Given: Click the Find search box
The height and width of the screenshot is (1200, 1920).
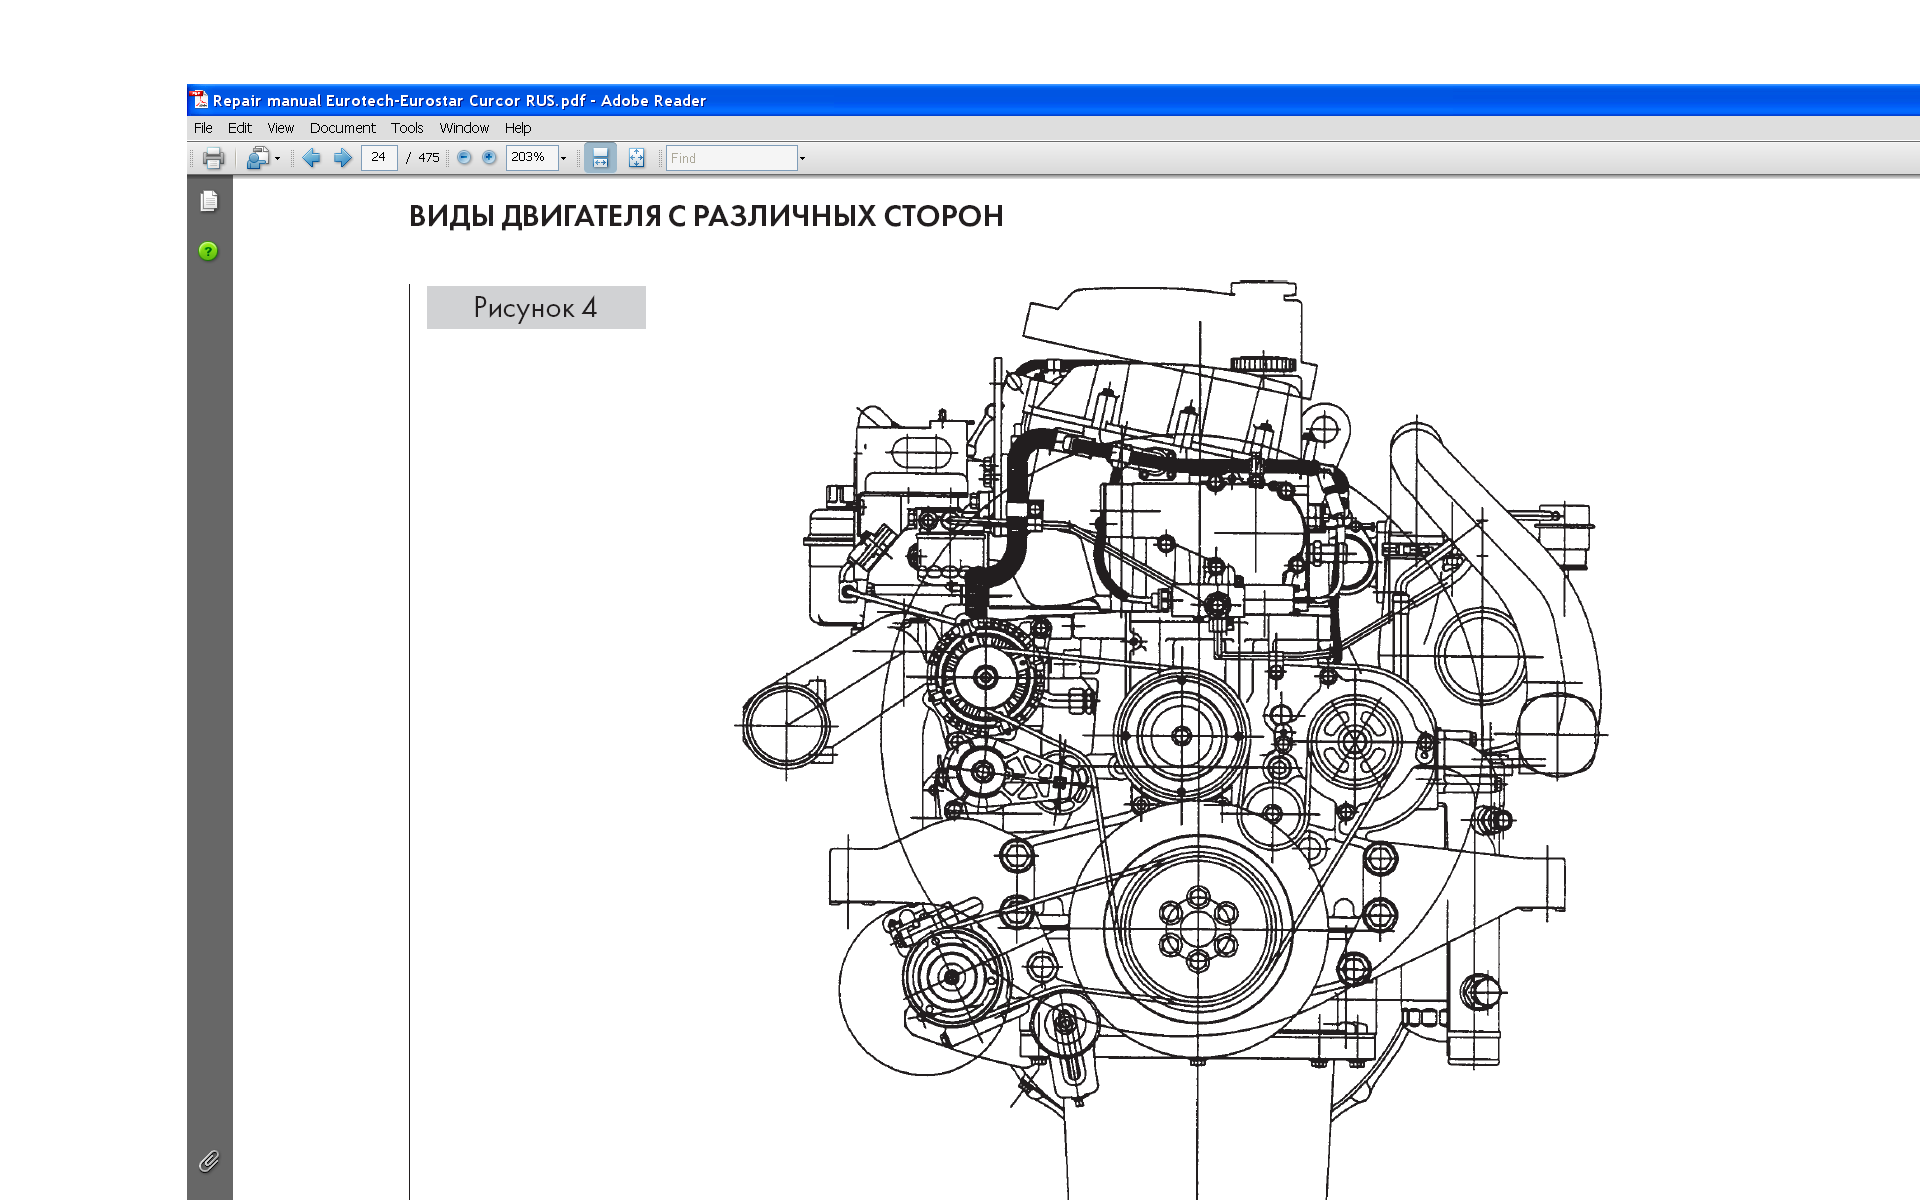Looking at the screenshot, I should coord(731,158).
